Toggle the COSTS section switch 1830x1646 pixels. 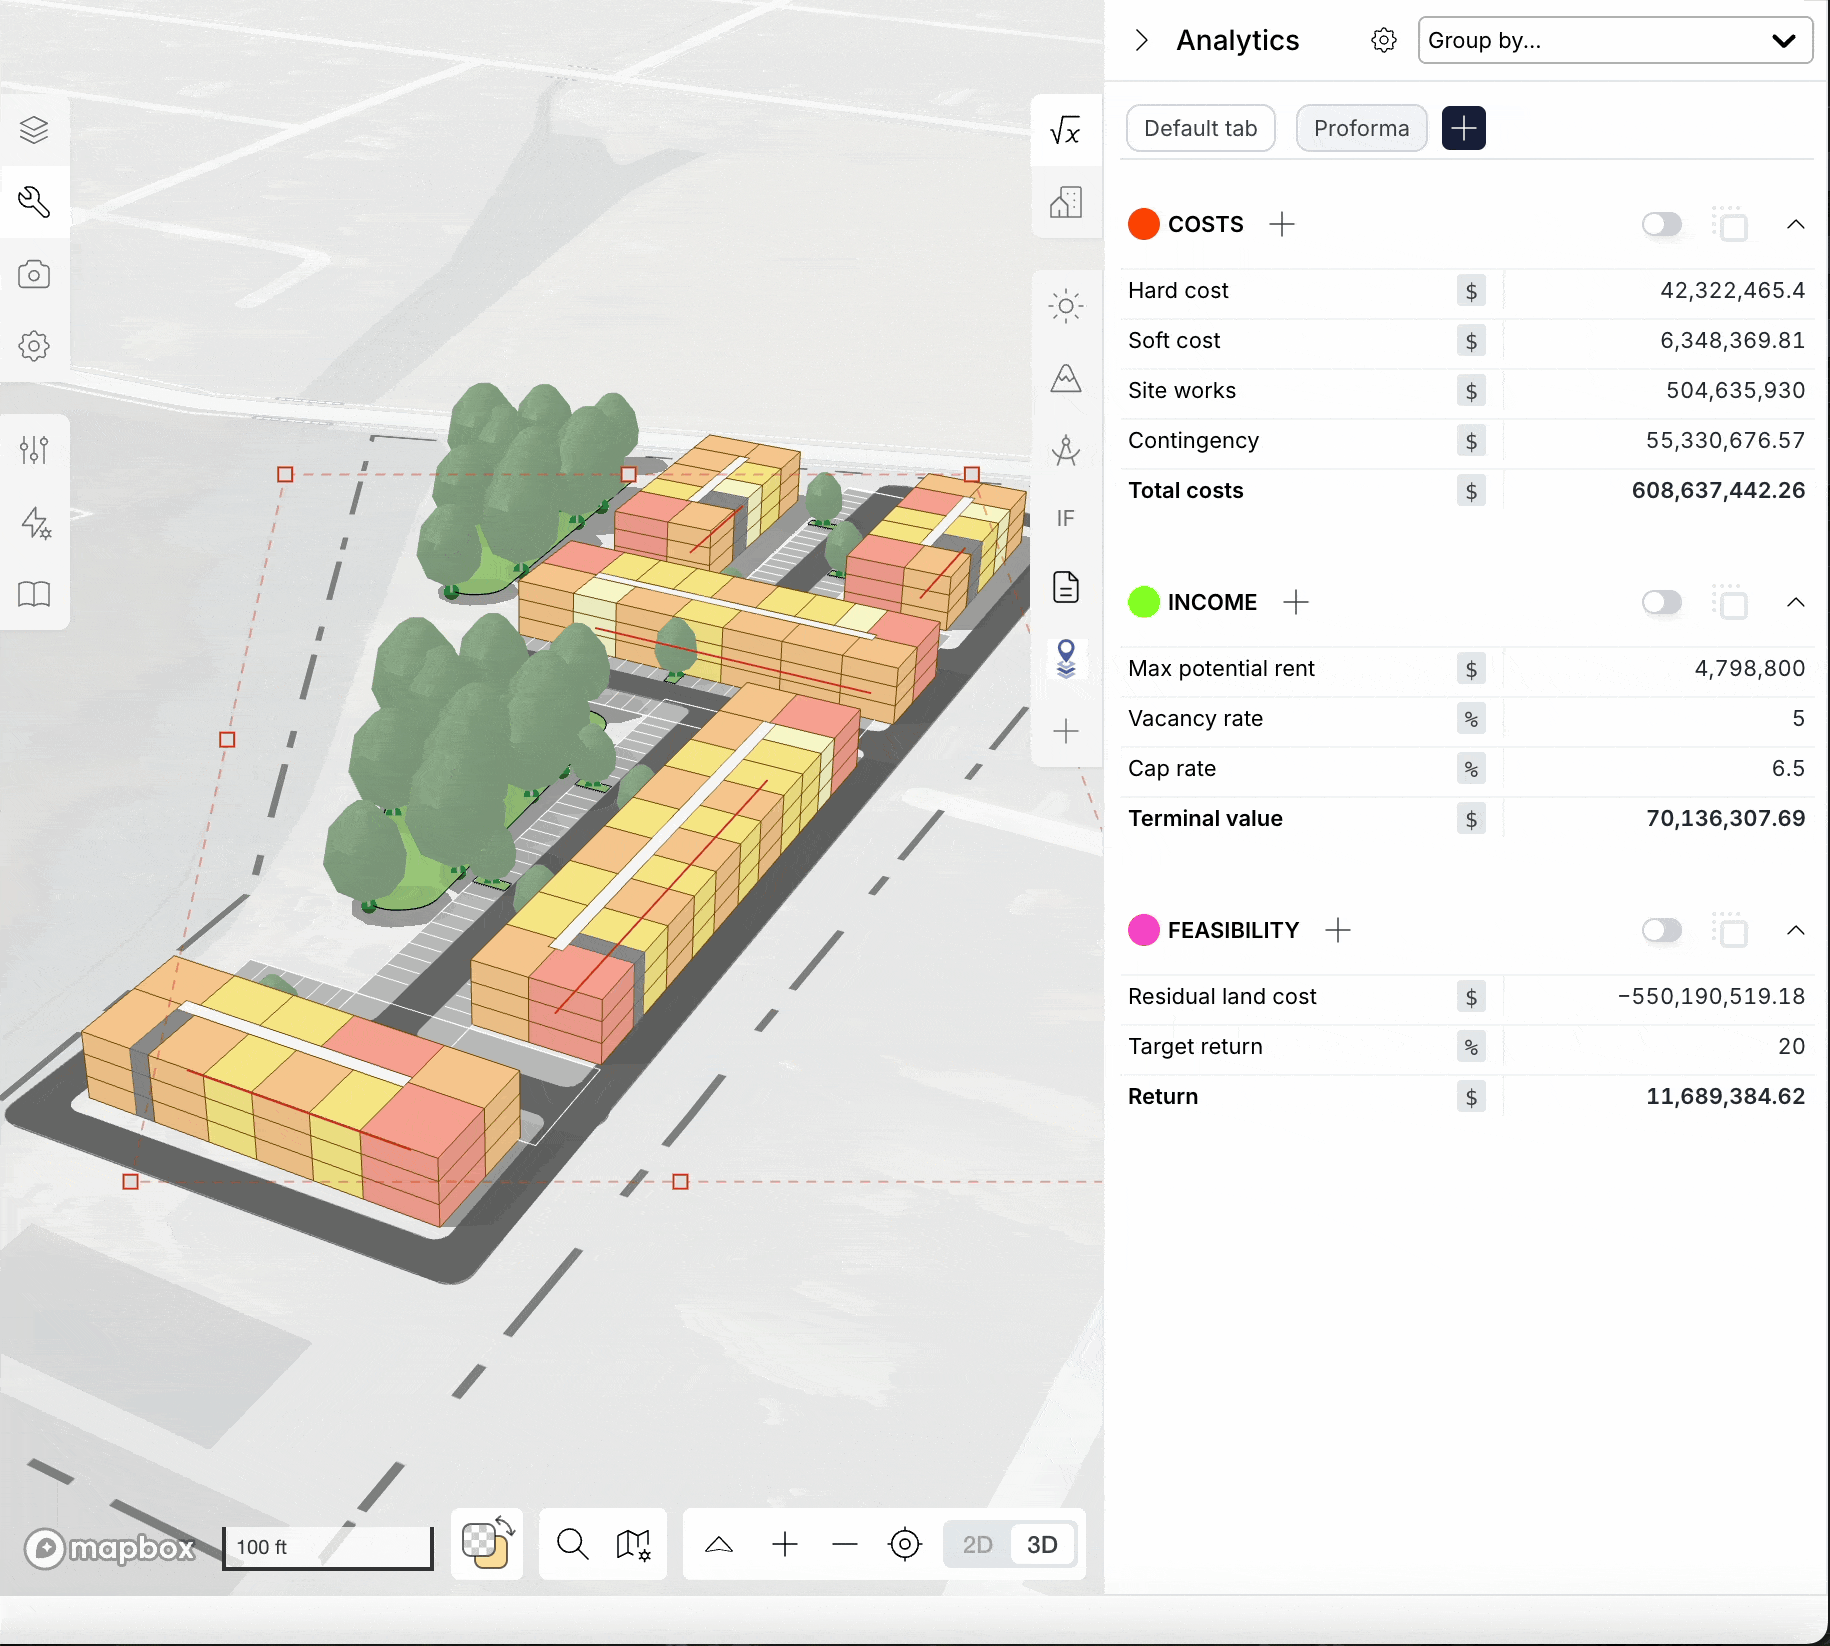[x=1662, y=224]
